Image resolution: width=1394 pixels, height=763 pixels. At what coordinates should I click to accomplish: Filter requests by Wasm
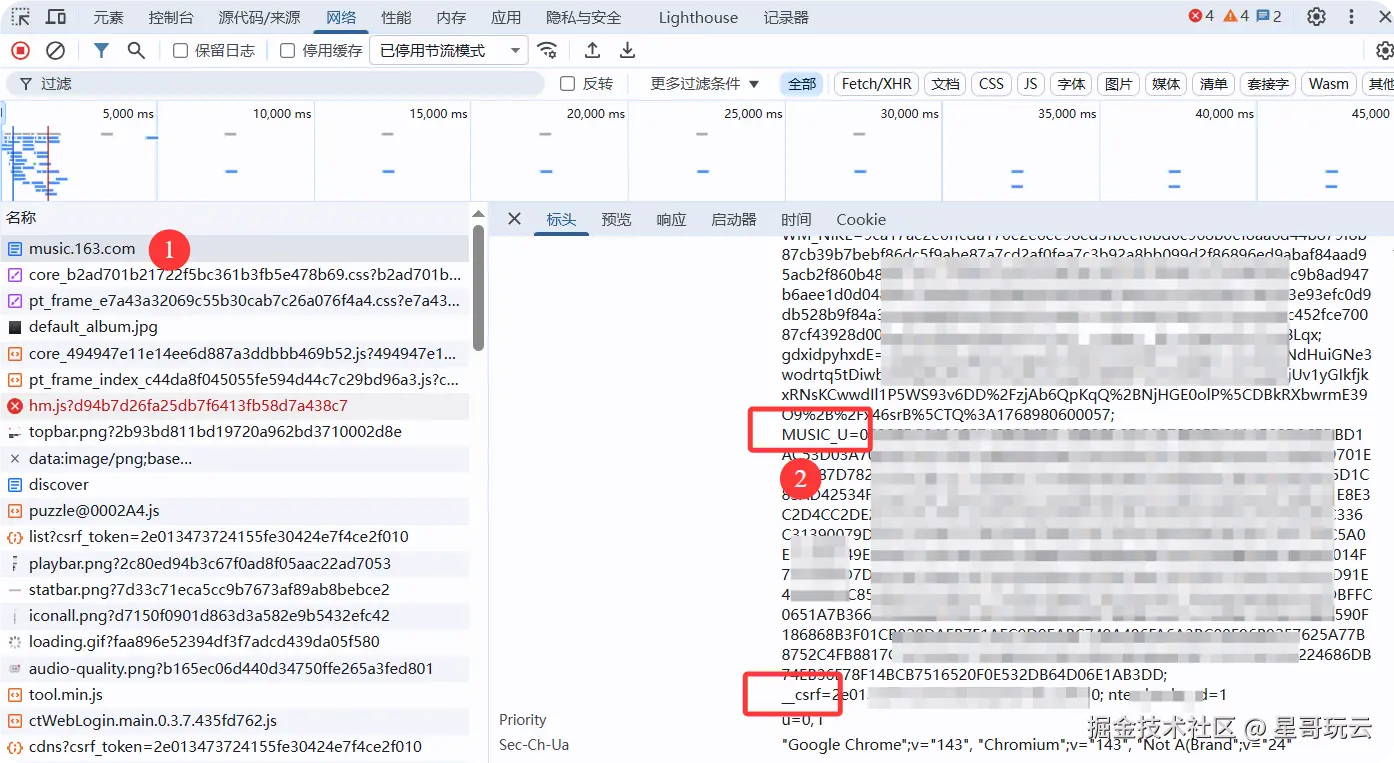click(1328, 84)
